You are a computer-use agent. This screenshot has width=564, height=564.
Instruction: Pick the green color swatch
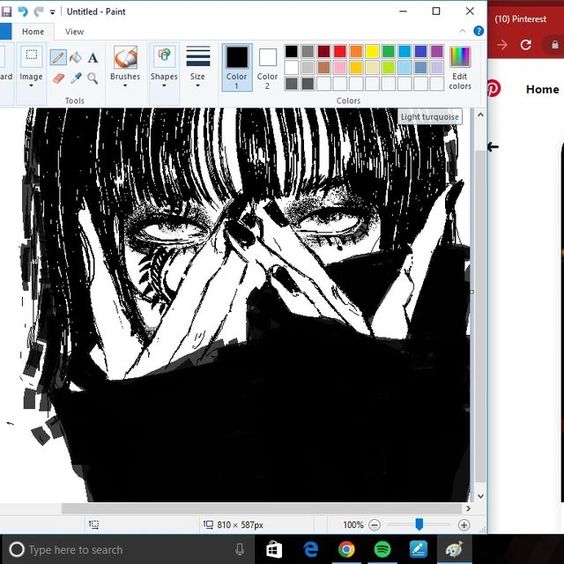[388, 51]
